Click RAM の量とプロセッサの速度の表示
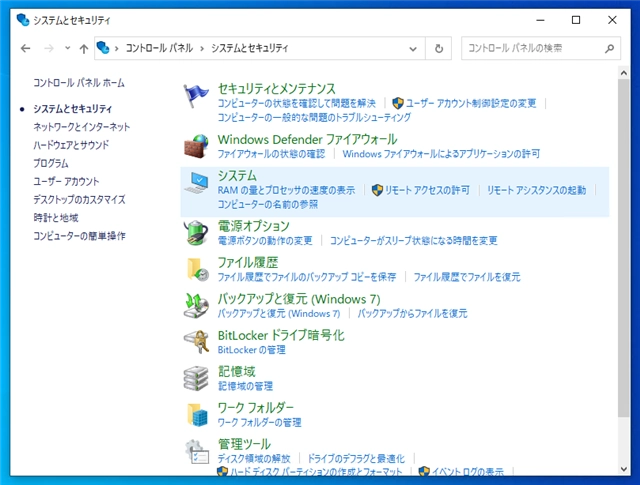Image resolution: width=640 pixels, height=485 pixels. pyautogui.click(x=286, y=190)
